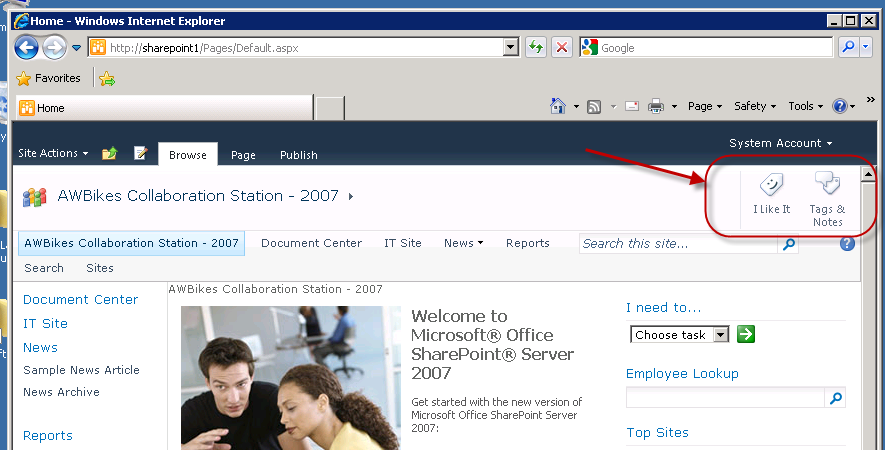Expand the command bar overflow chevron
Screen dimensions: 885x450
(870, 100)
